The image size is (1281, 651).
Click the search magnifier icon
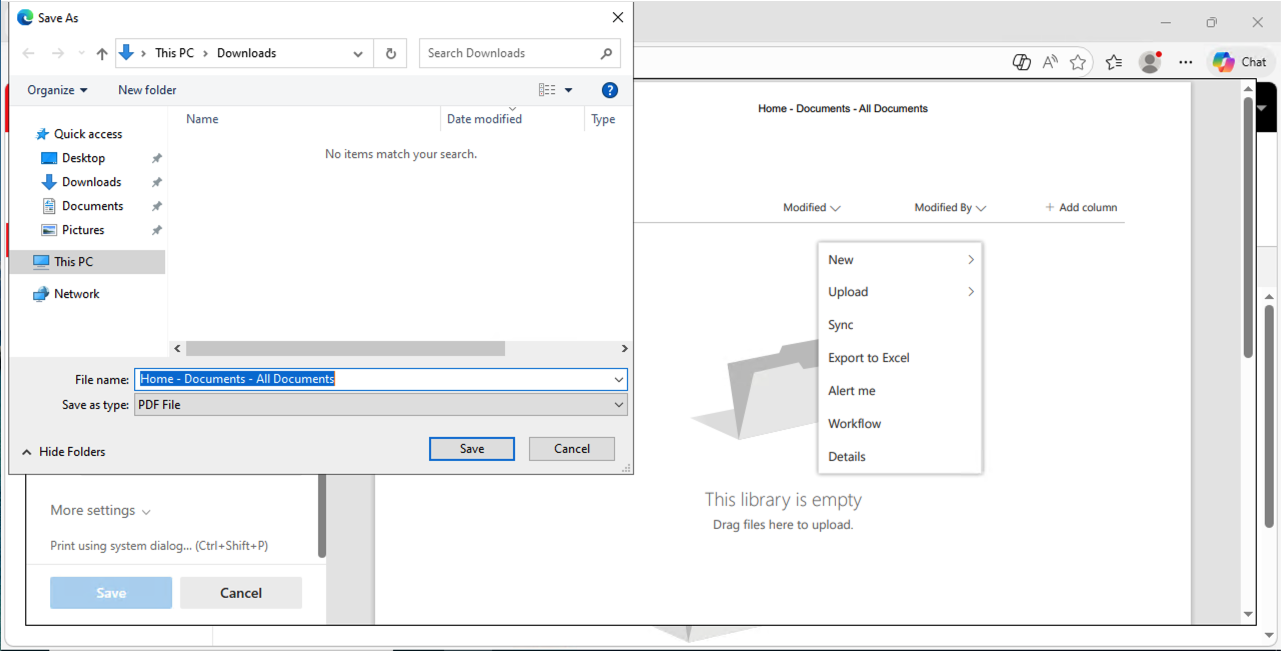[x=607, y=53]
